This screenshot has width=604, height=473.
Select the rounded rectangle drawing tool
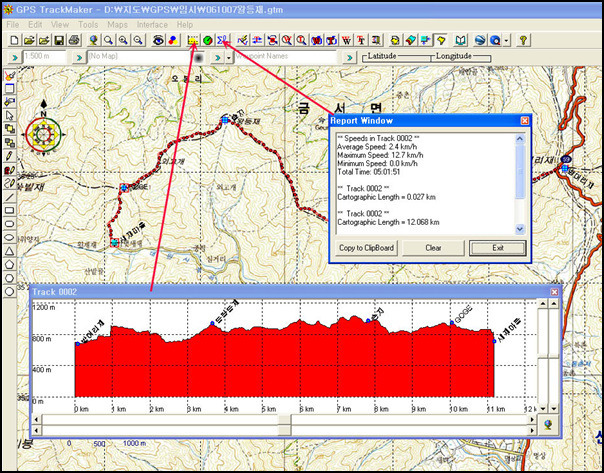pos(10,224)
